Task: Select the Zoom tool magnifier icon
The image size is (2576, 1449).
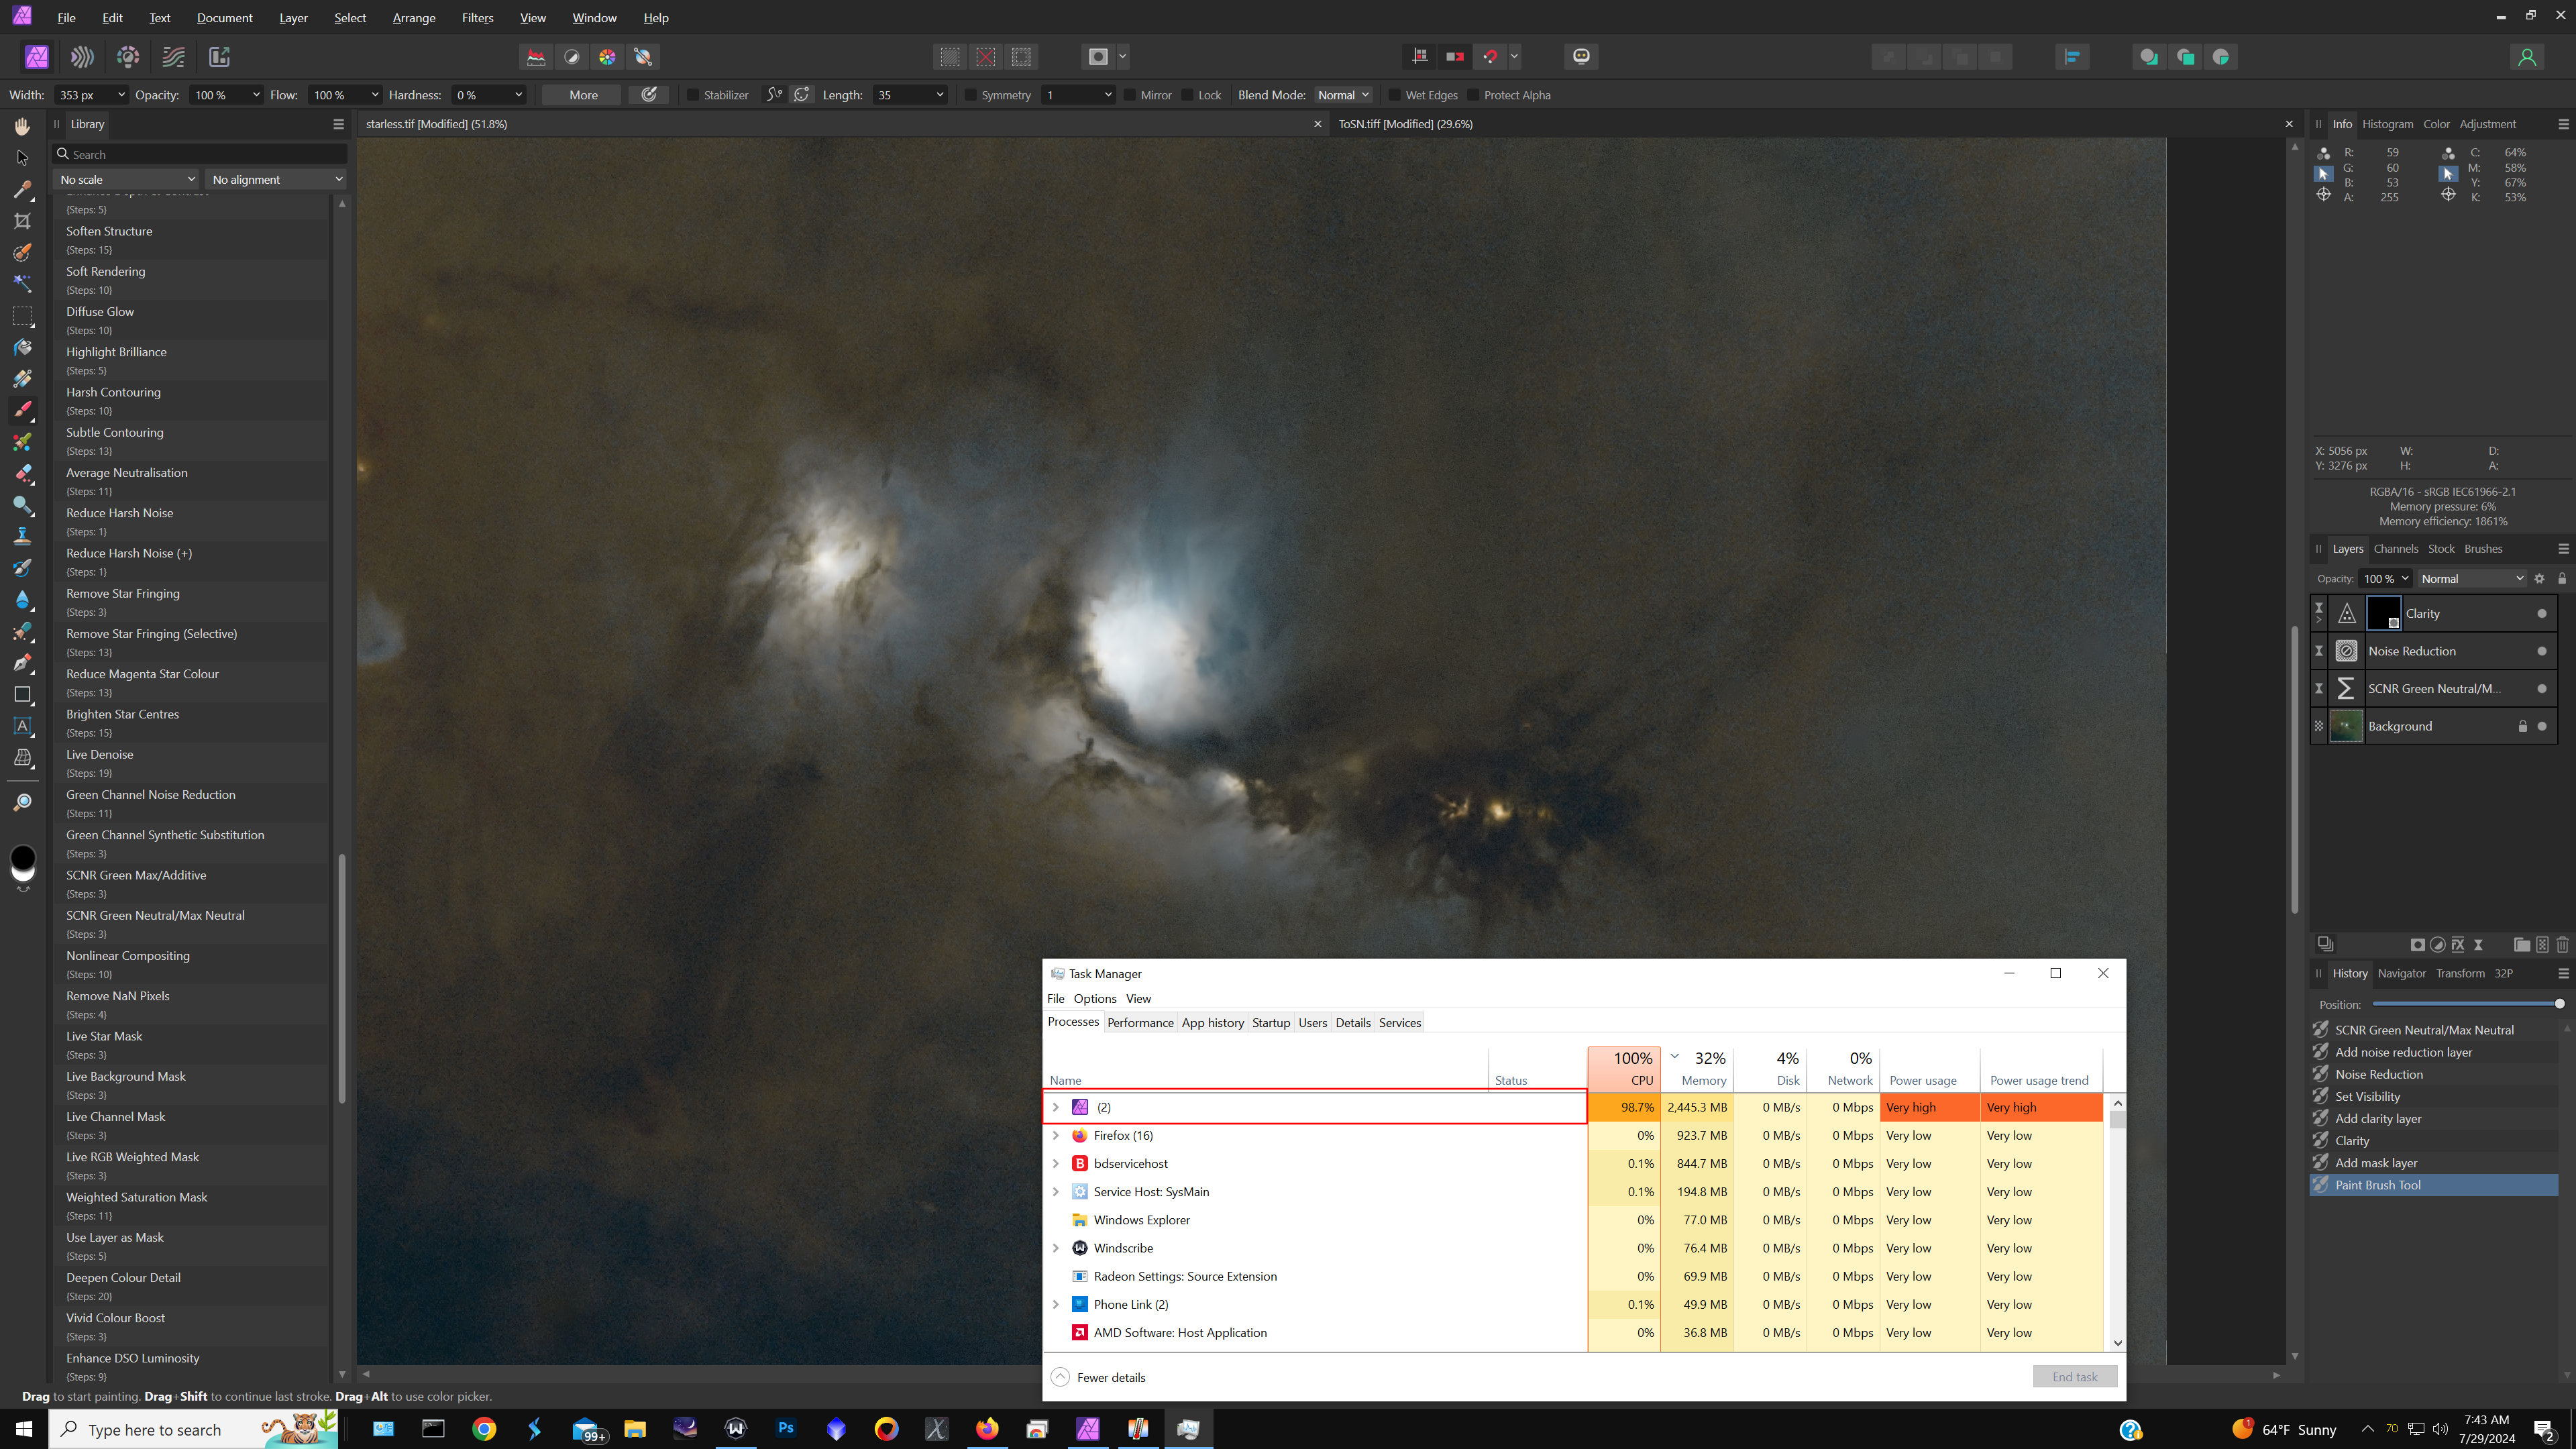Action: coord(22,802)
